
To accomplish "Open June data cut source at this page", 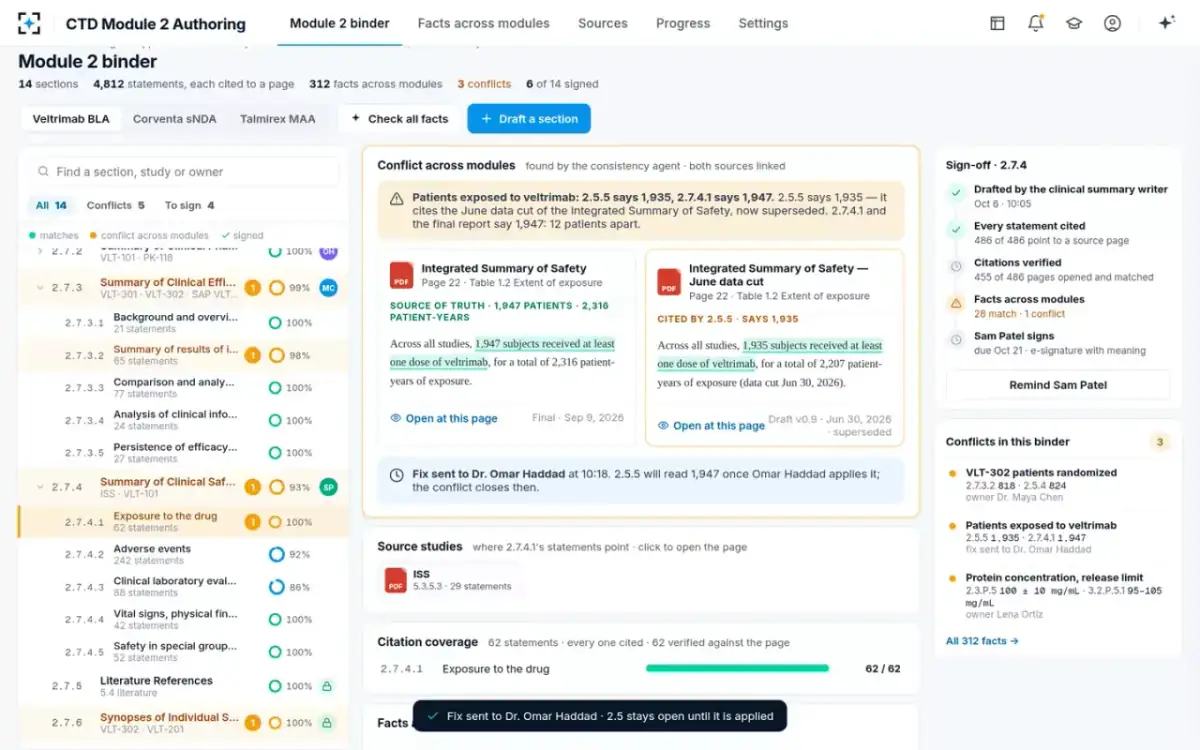I will (711, 426).
